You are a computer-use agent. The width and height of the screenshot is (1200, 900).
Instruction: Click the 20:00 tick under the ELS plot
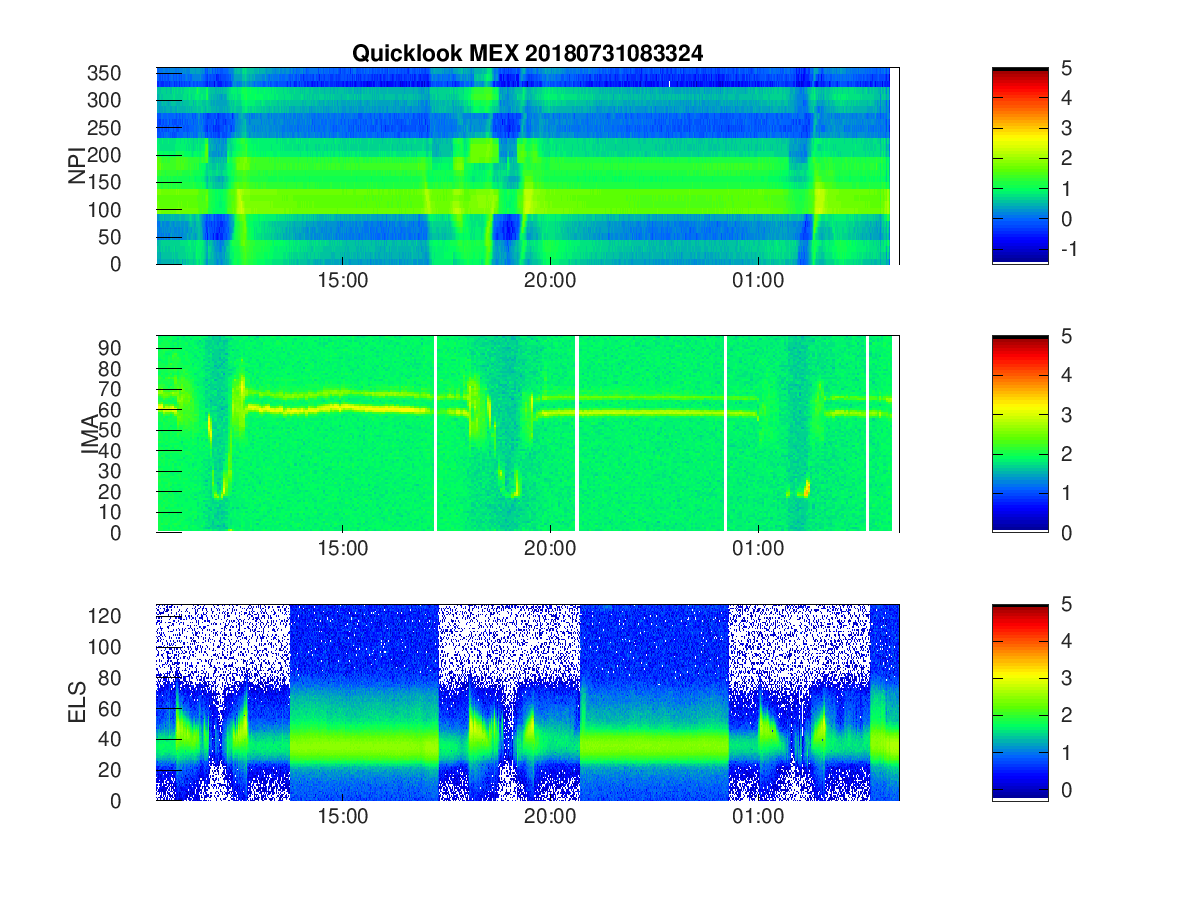point(550,816)
